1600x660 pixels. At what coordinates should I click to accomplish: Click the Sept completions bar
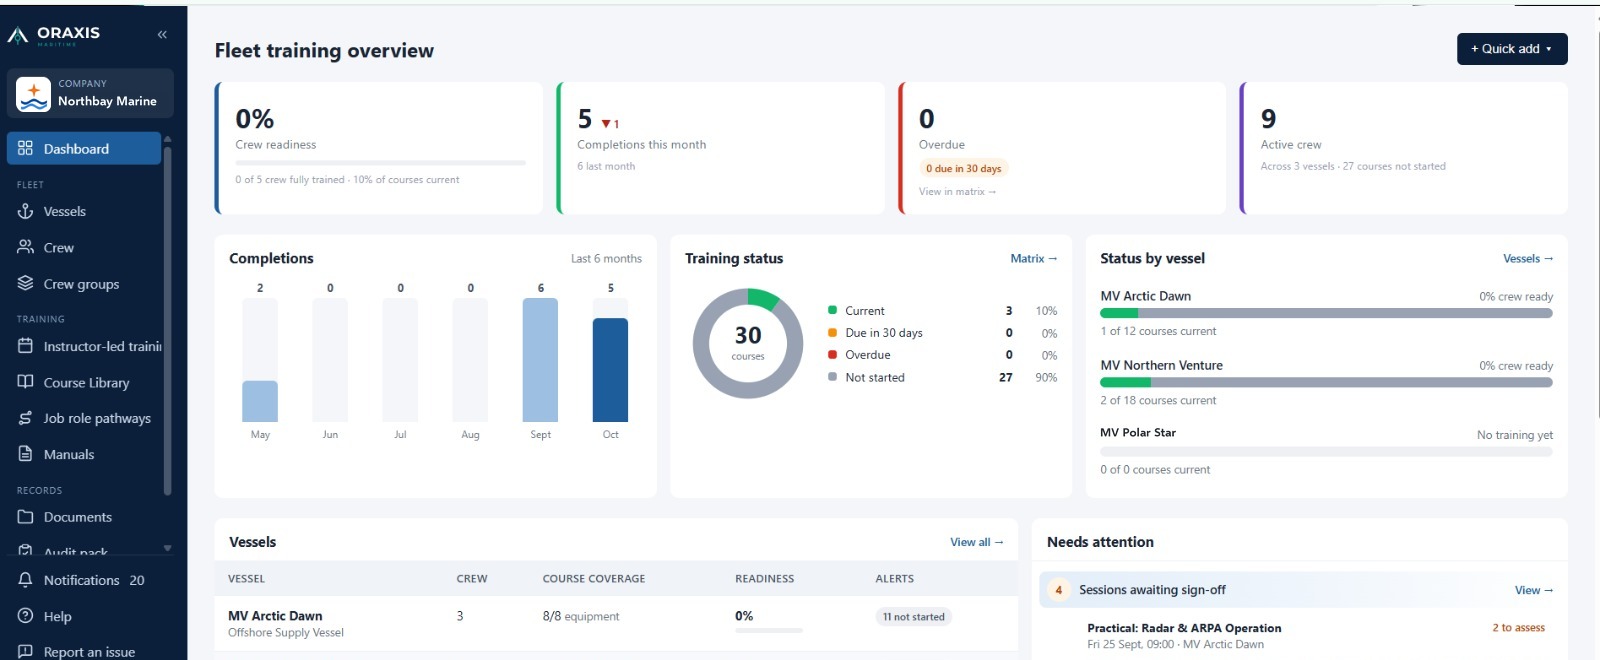541,360
